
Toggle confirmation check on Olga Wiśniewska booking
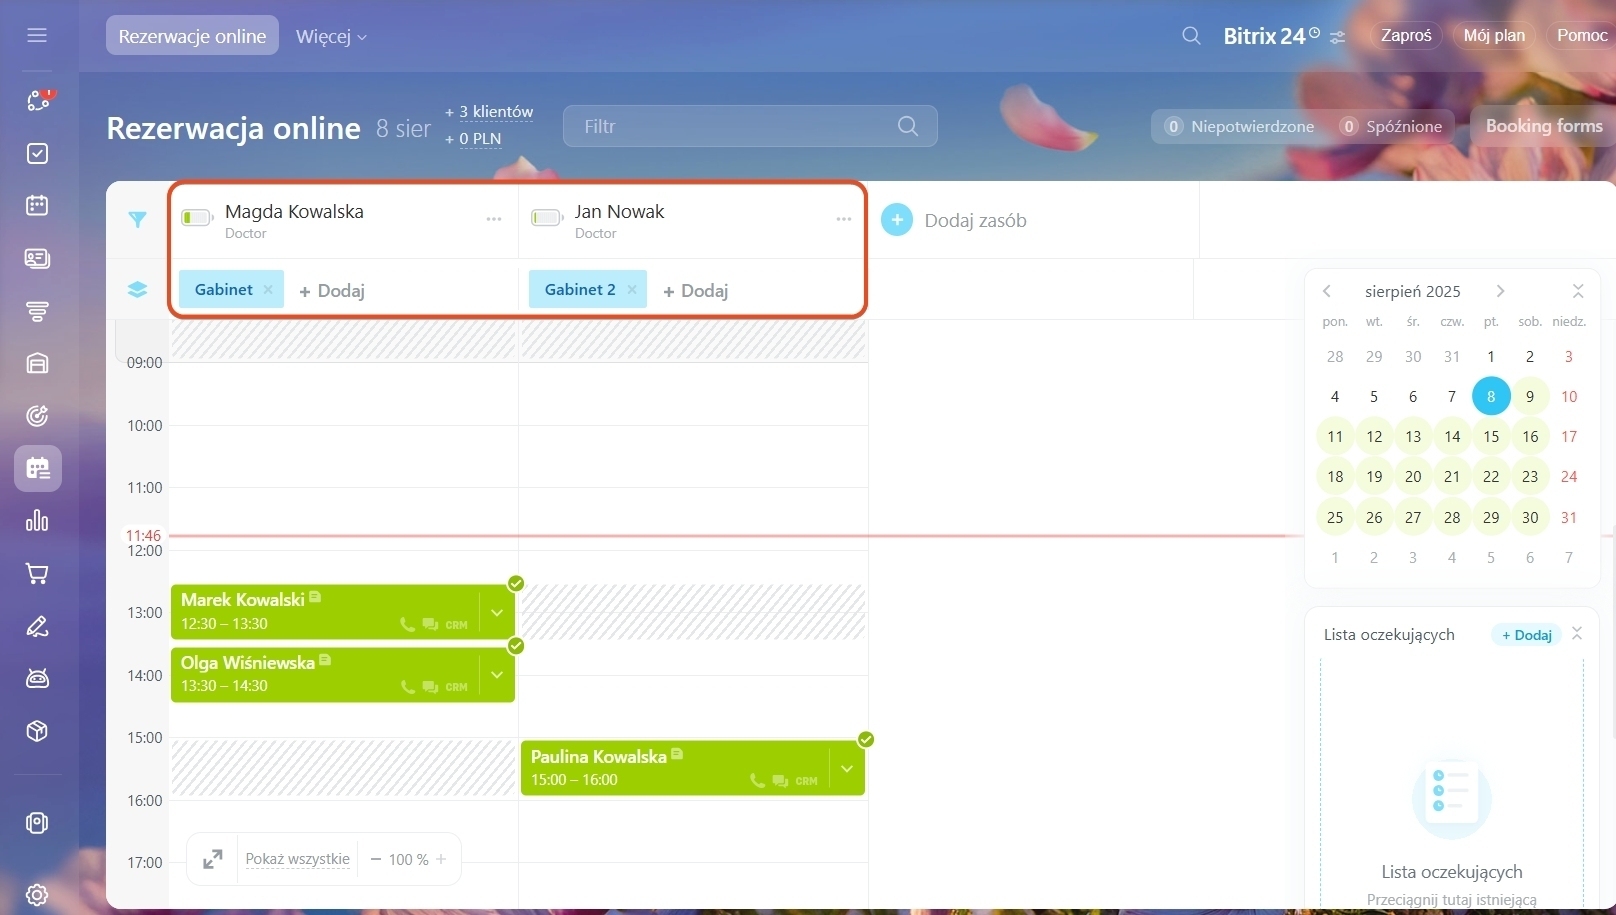tap(516, 646)
